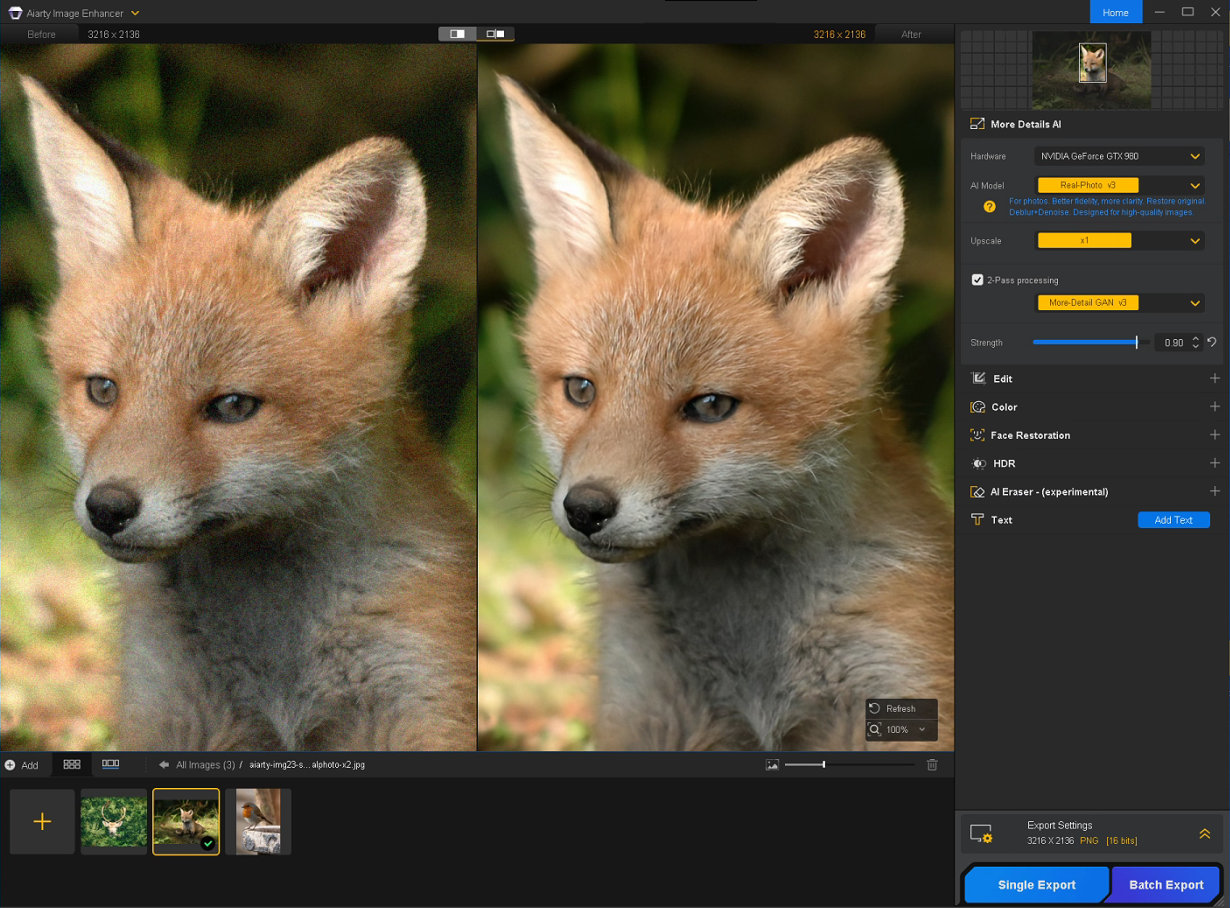Toggle the 2-Pass processing checkbox
The image size is (1230, 908).
(977, 280)
